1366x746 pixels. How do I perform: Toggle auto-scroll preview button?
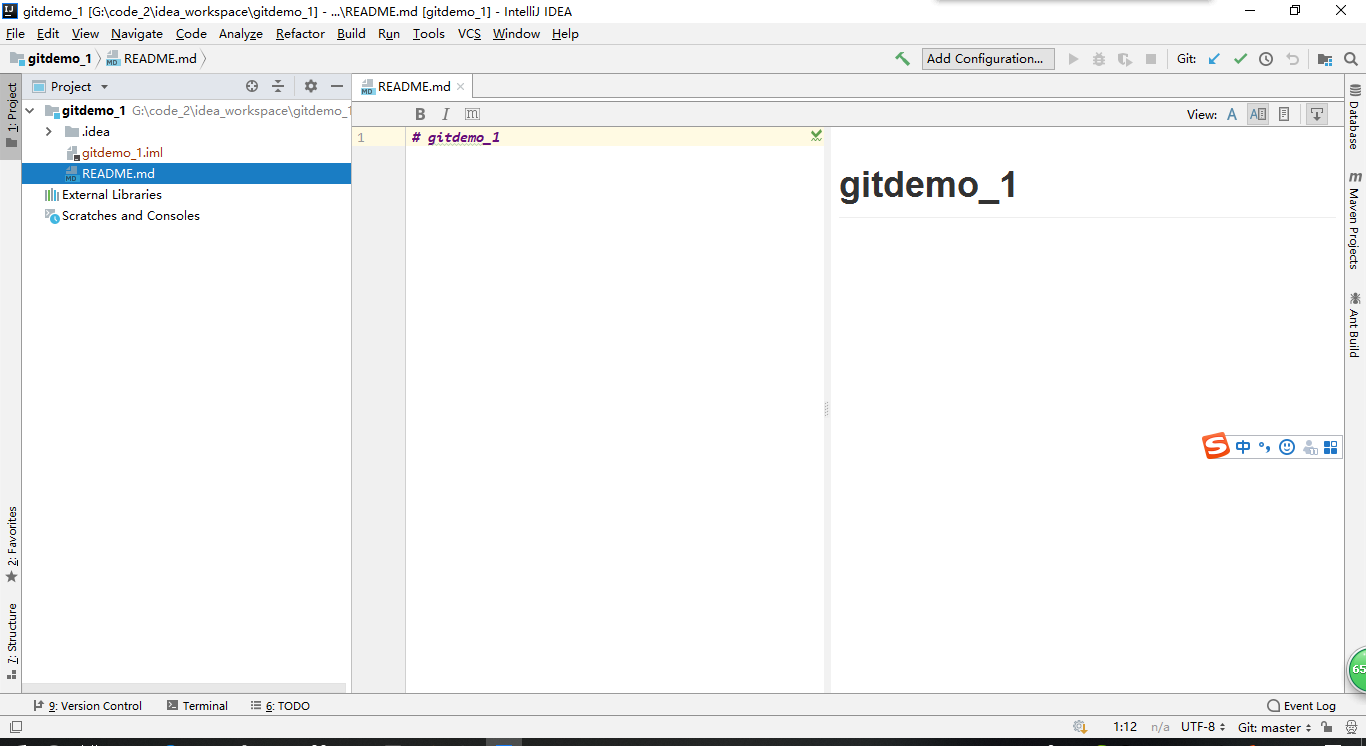point(1317,114)
